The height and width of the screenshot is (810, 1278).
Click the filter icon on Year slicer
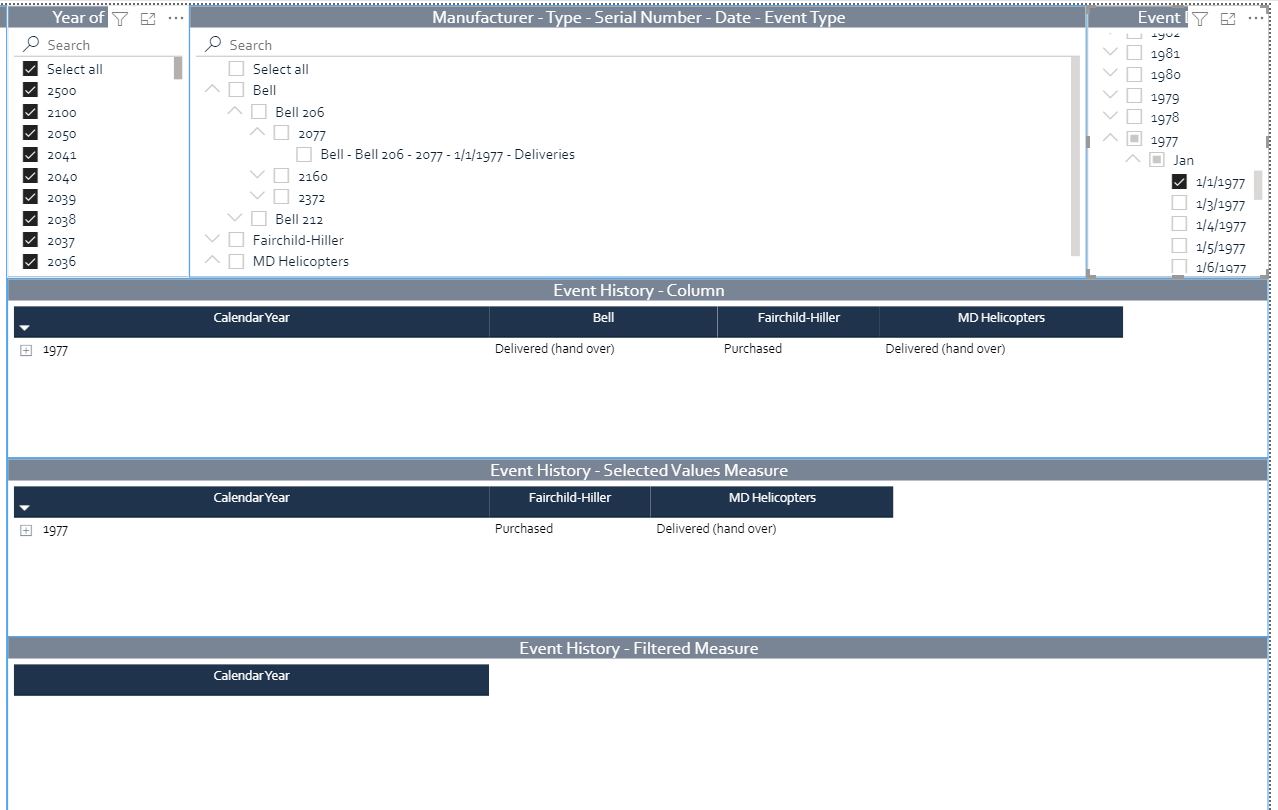[120, 18]
